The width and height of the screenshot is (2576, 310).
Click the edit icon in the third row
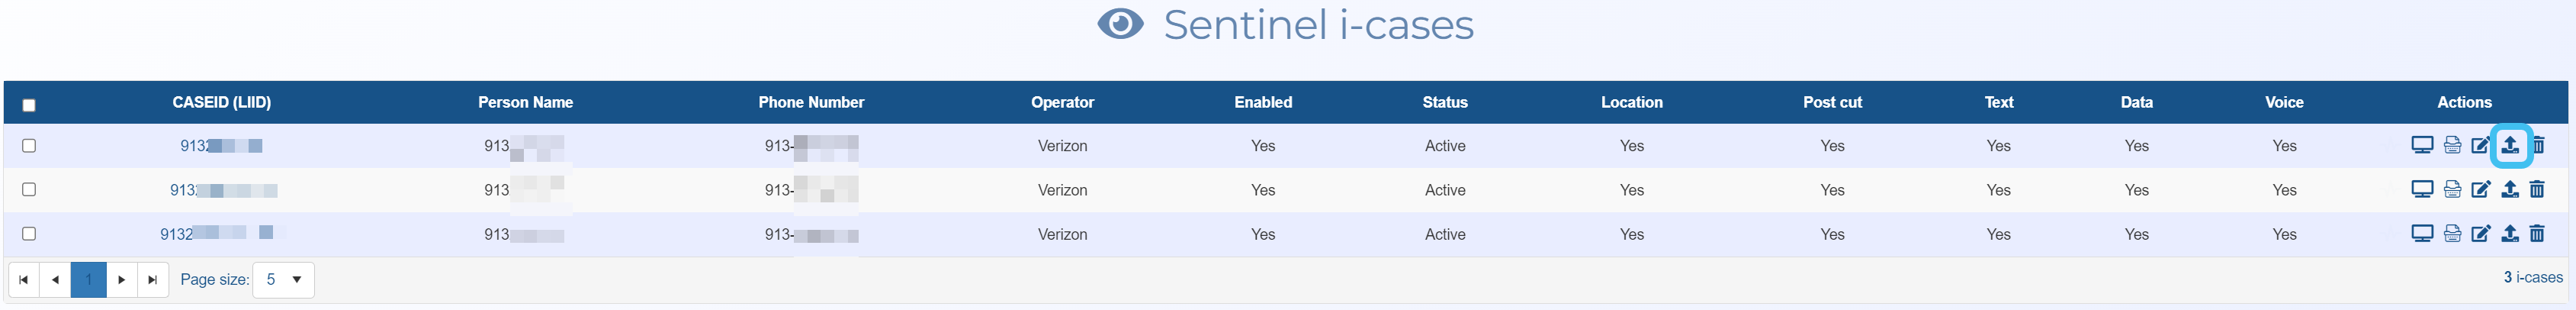[x=2480, y=234]
